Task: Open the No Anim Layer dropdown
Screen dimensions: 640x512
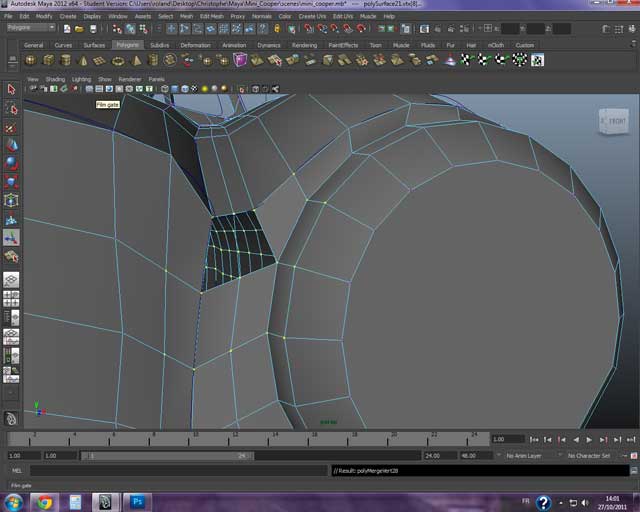Action: (x=524, y=456)
